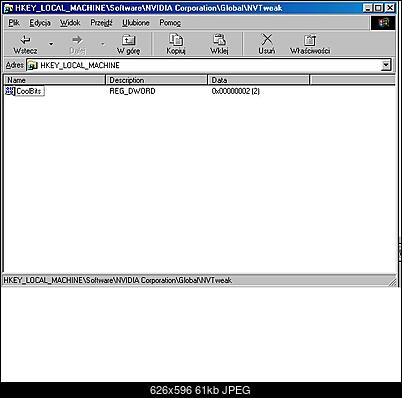Click the 0x00000002 (2) data cell
The width and height of the screenshot is (402, 398).
pos(236,91)
